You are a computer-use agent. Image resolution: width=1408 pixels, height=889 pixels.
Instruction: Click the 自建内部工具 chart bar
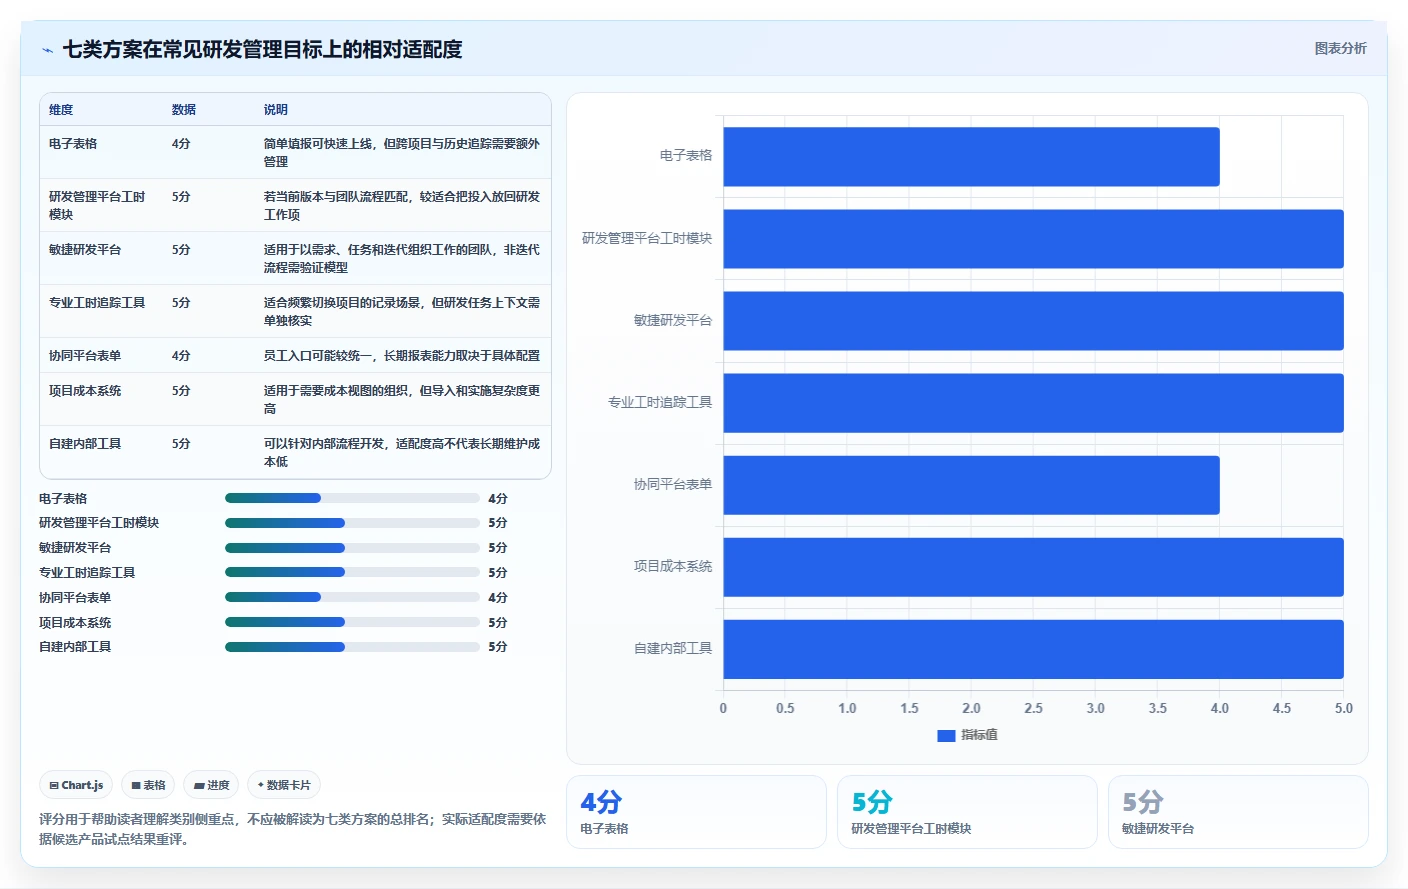point(1033,649)
